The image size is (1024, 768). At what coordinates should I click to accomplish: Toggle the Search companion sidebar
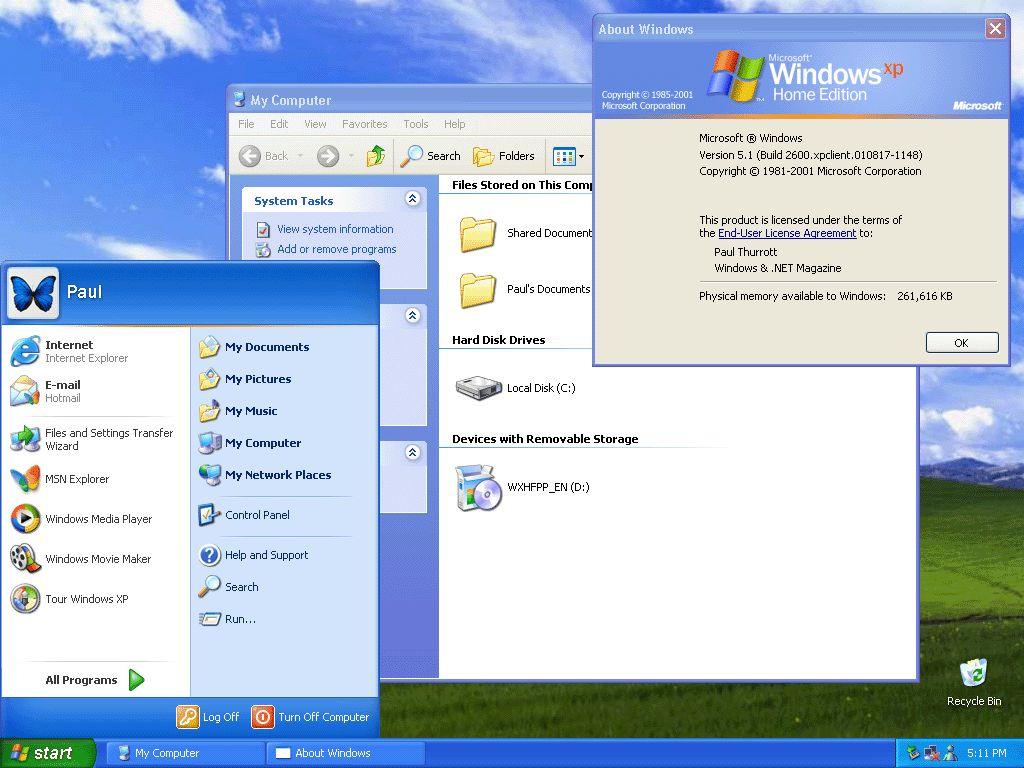pos(430,156)
